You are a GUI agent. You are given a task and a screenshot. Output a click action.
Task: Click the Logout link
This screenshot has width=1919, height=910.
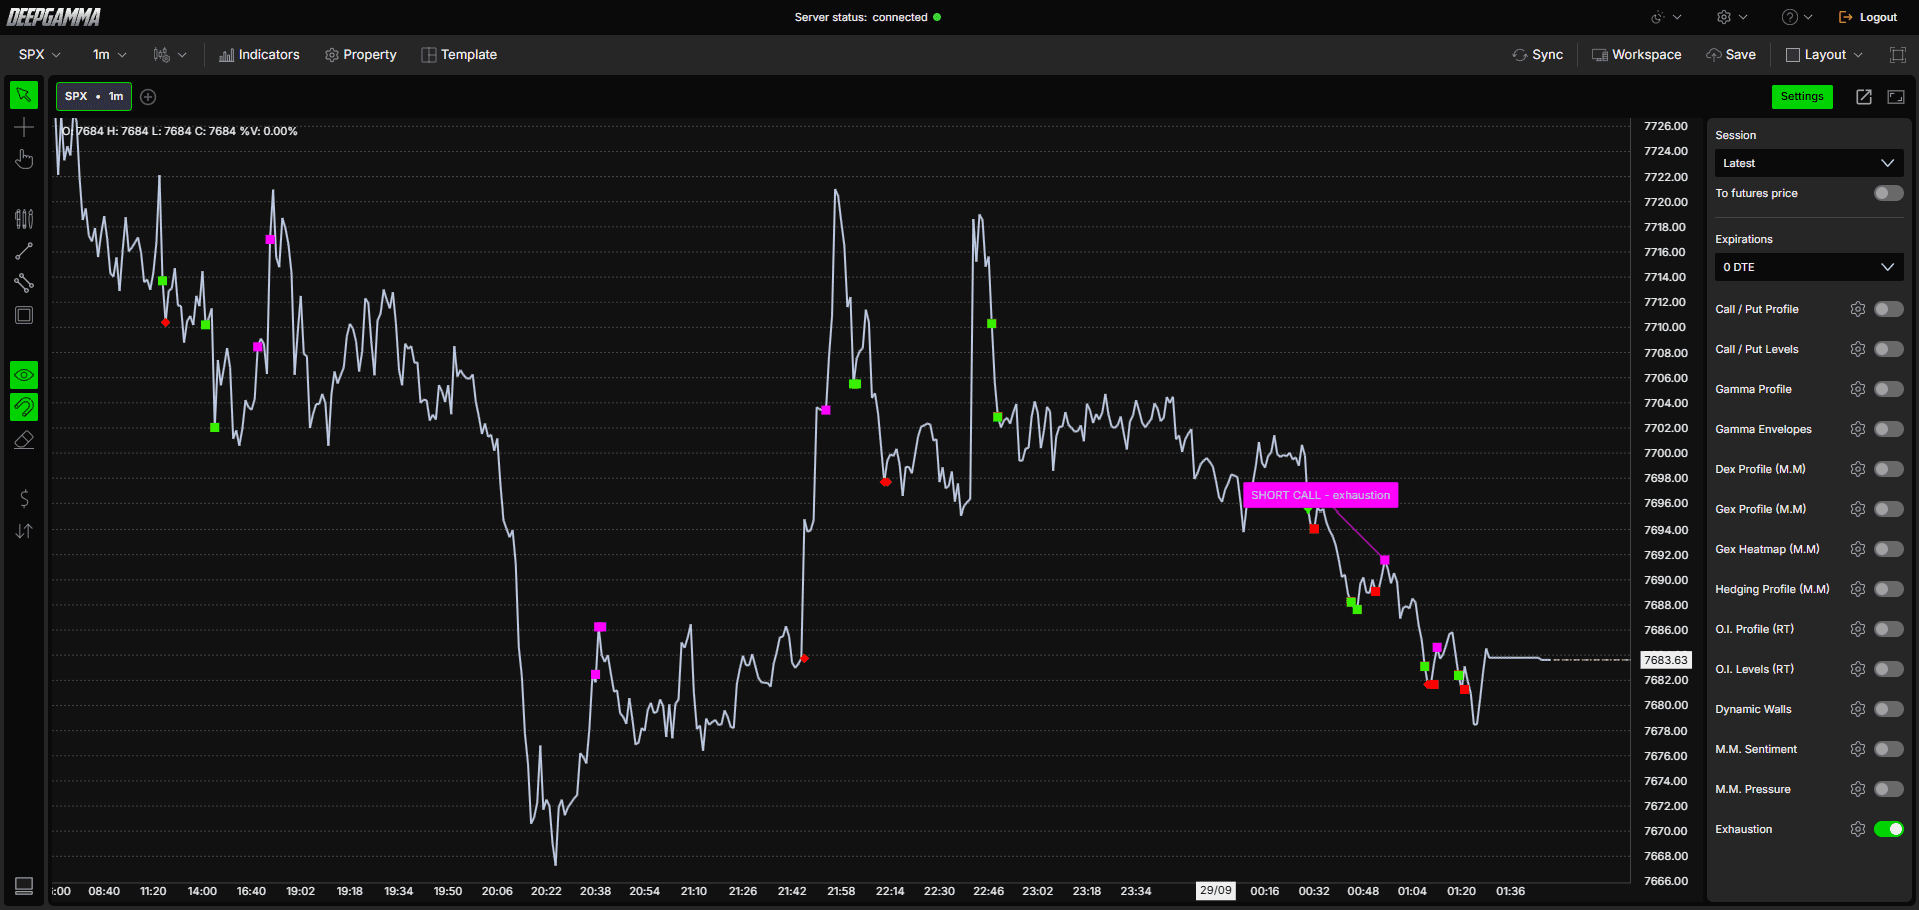click(x=1868, y=17)
